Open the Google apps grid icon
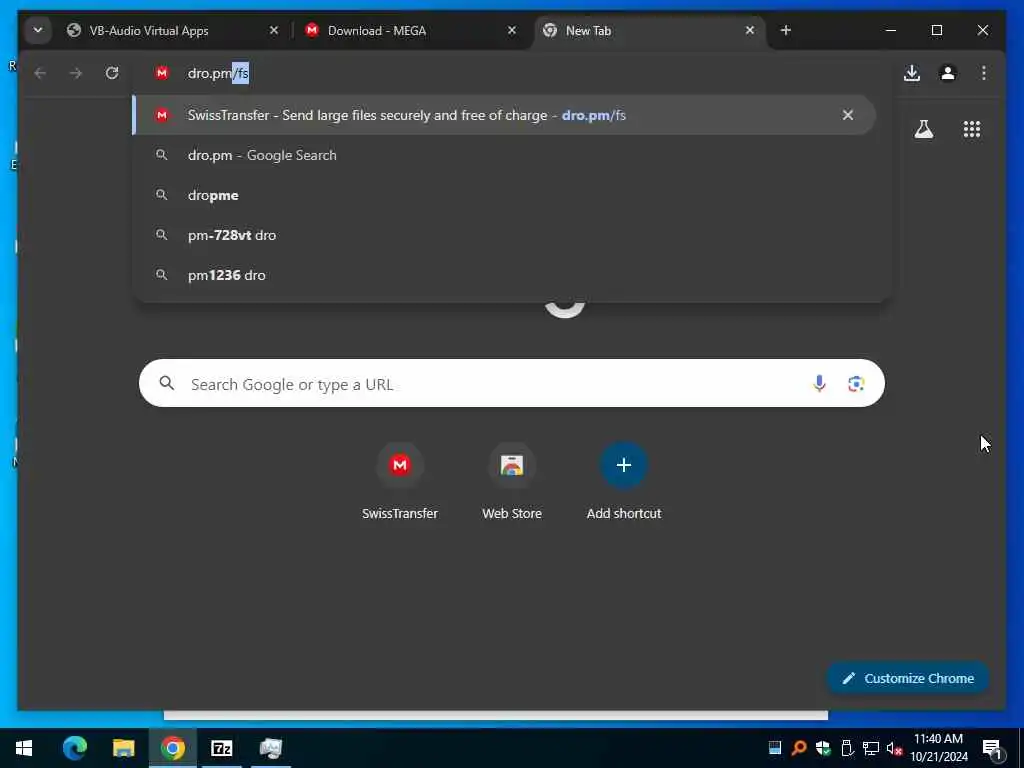 (972, 129)
